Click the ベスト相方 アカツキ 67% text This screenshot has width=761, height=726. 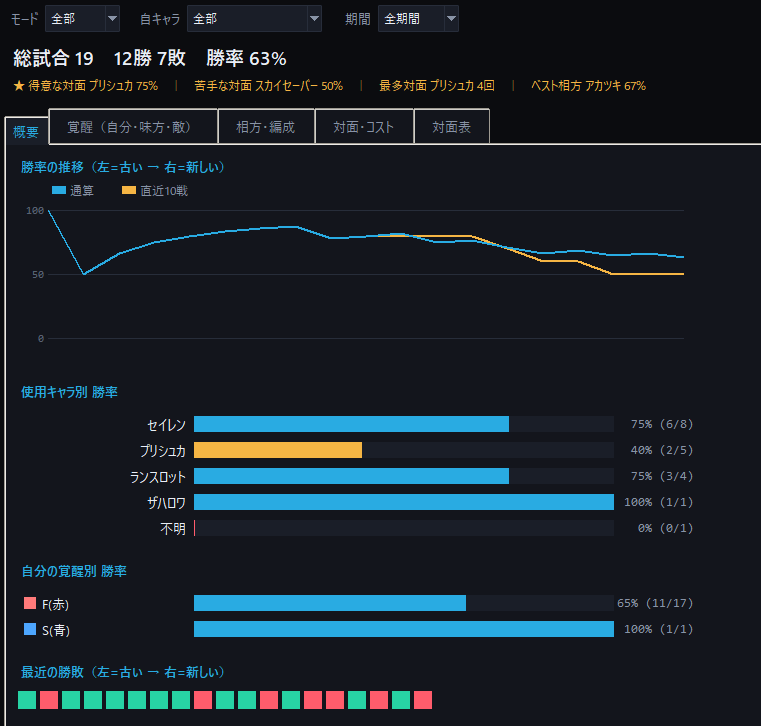[588, 86]
